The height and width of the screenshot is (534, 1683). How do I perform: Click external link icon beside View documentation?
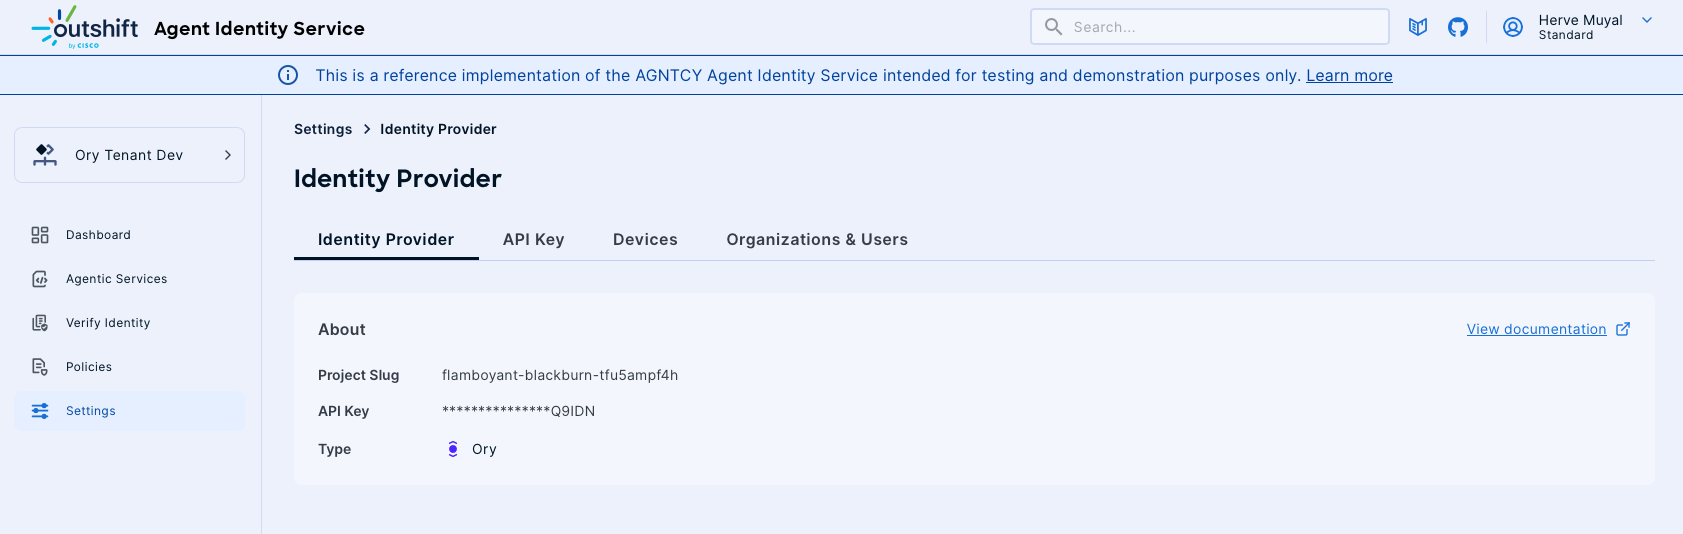(x=1623, y=329)
